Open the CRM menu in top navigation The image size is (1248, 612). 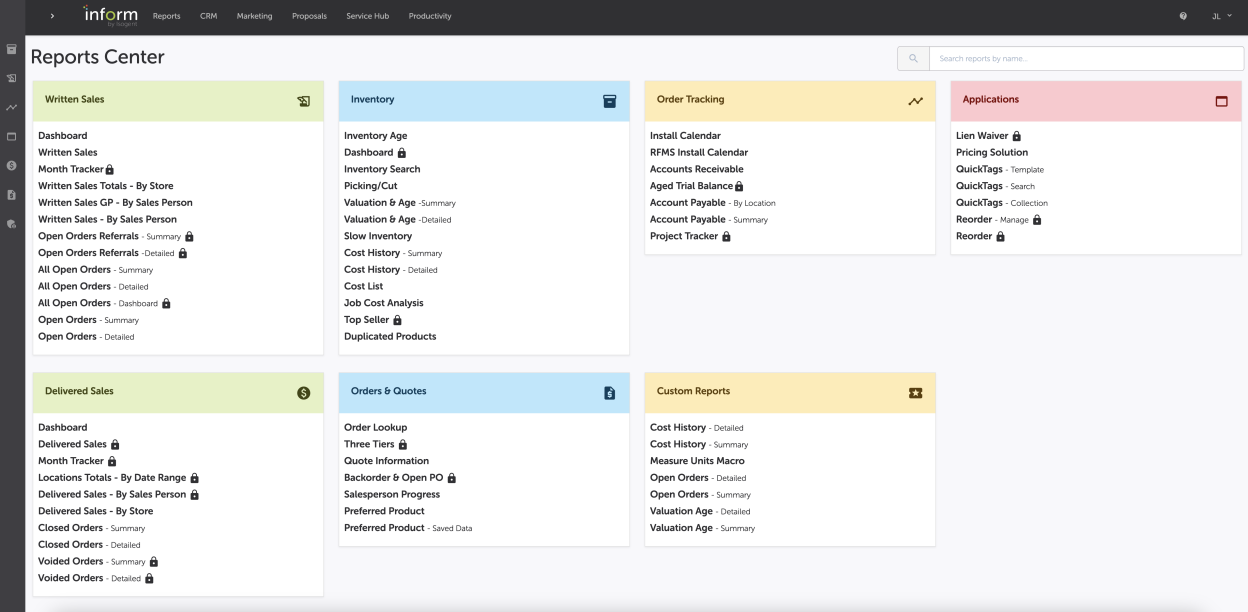[208, 16]
